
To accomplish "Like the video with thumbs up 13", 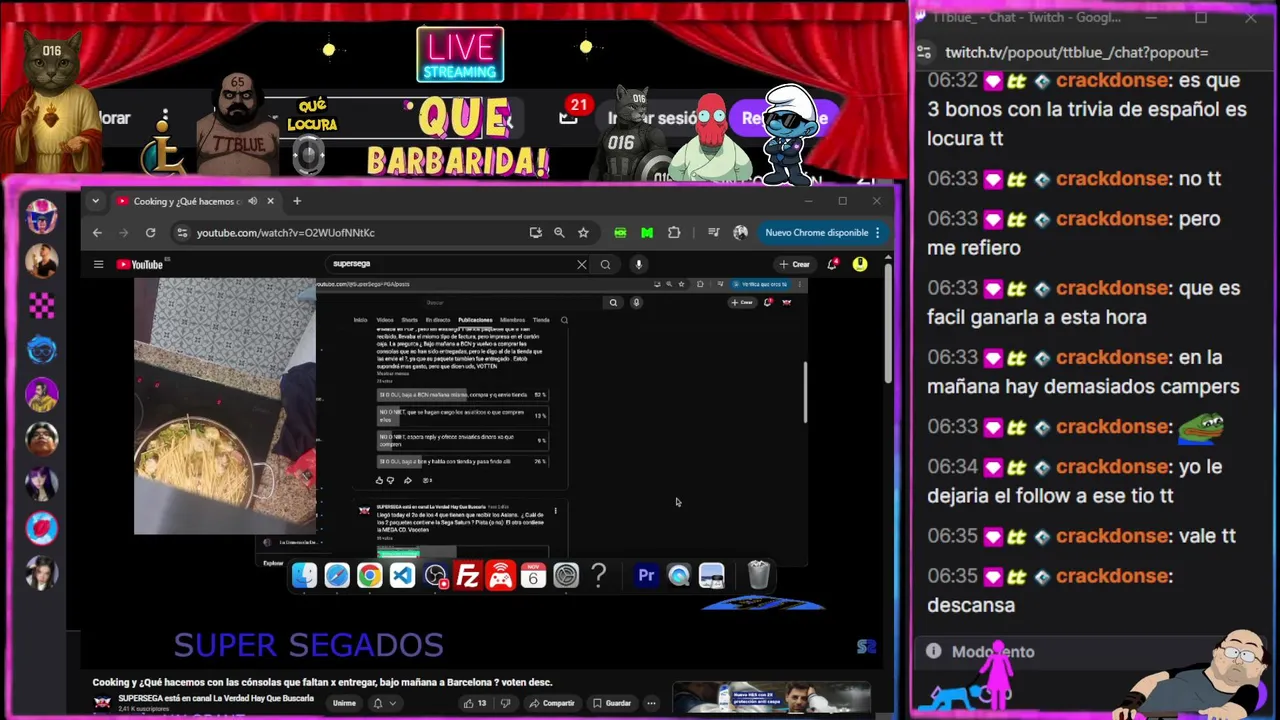I will click(475, 703).
